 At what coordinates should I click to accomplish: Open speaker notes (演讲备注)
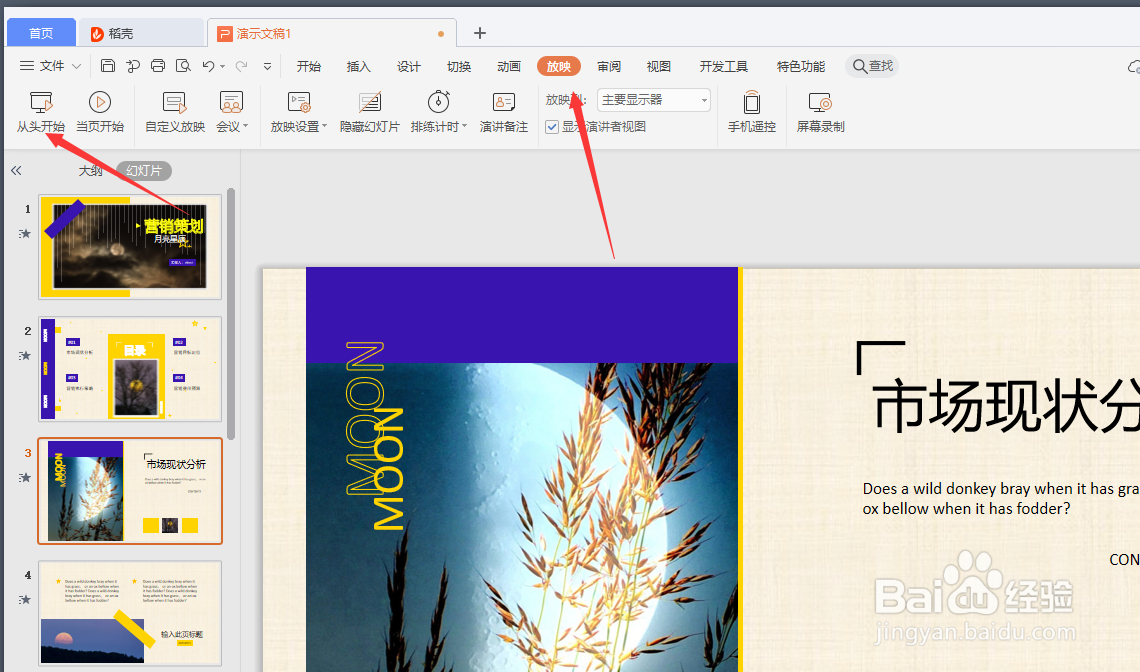coord(503,112)
